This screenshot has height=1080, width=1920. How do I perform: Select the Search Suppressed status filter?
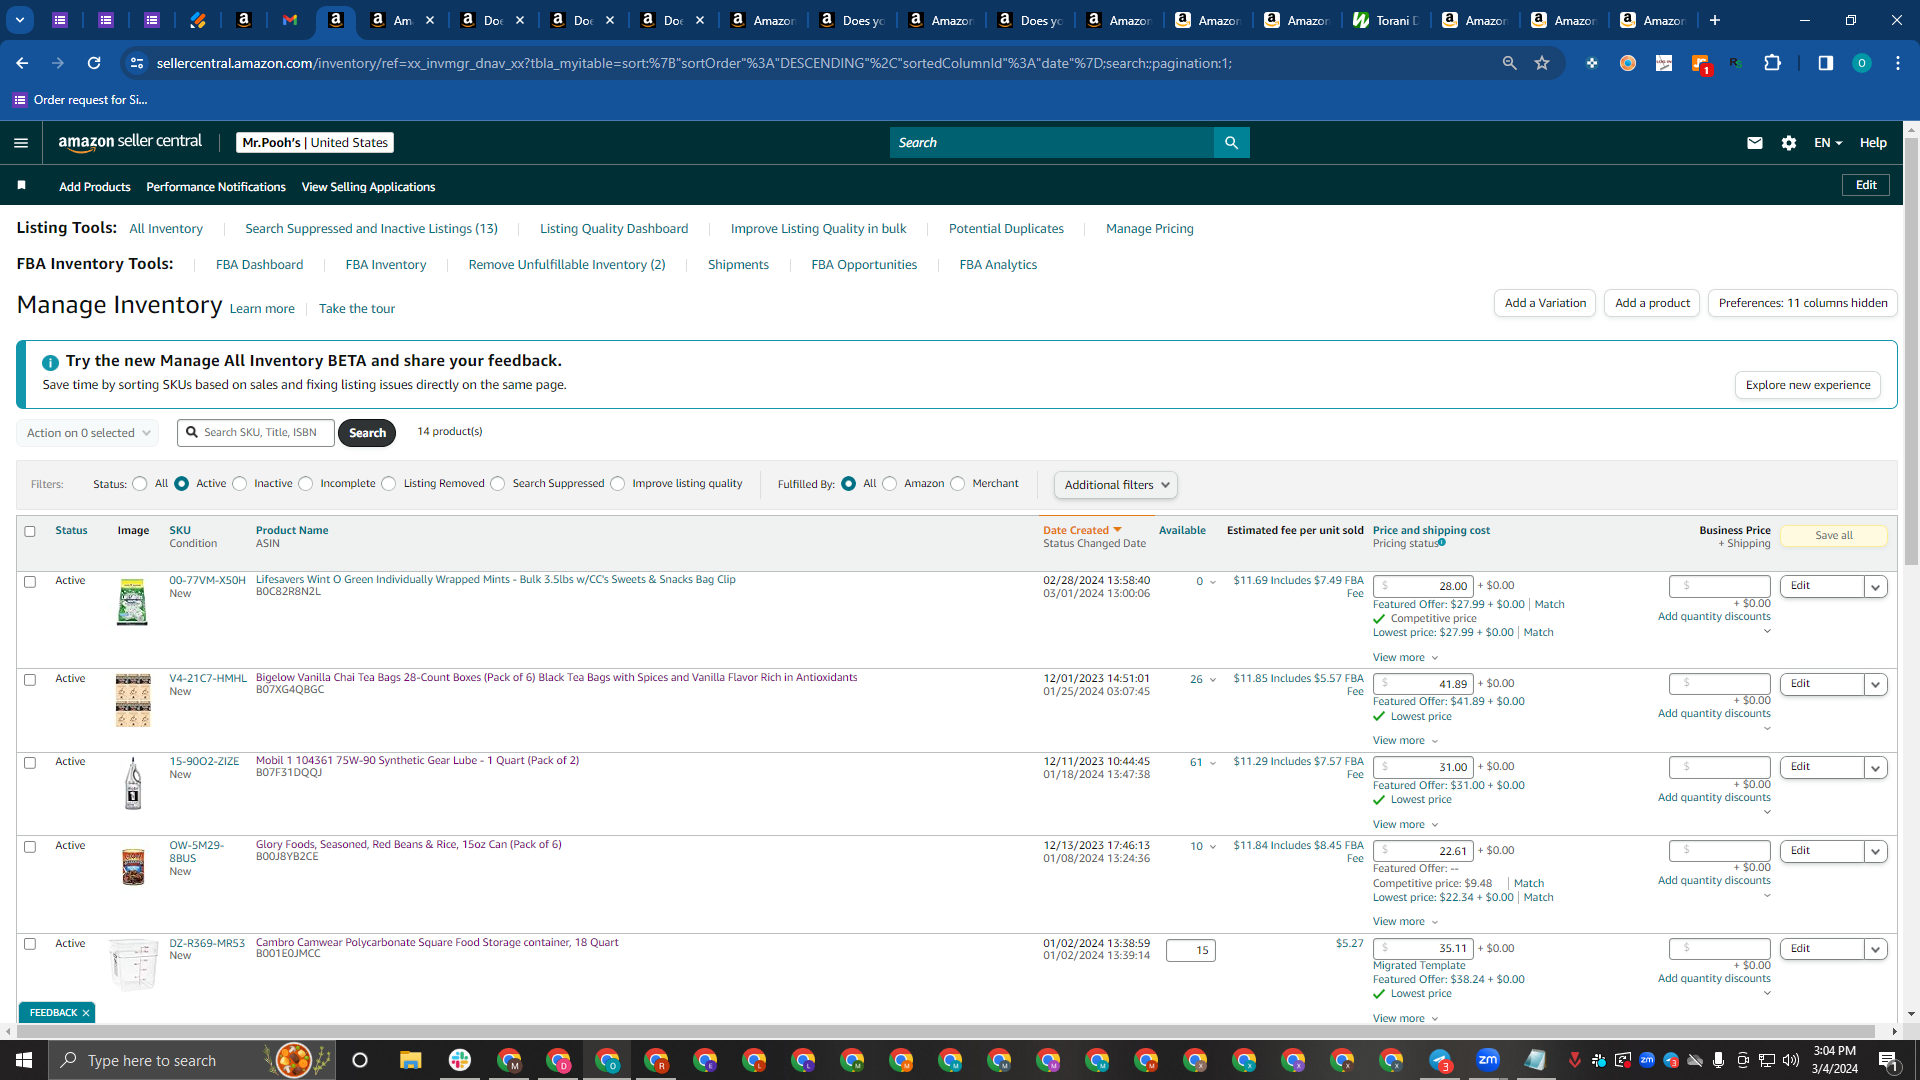(x=498, y=484)
